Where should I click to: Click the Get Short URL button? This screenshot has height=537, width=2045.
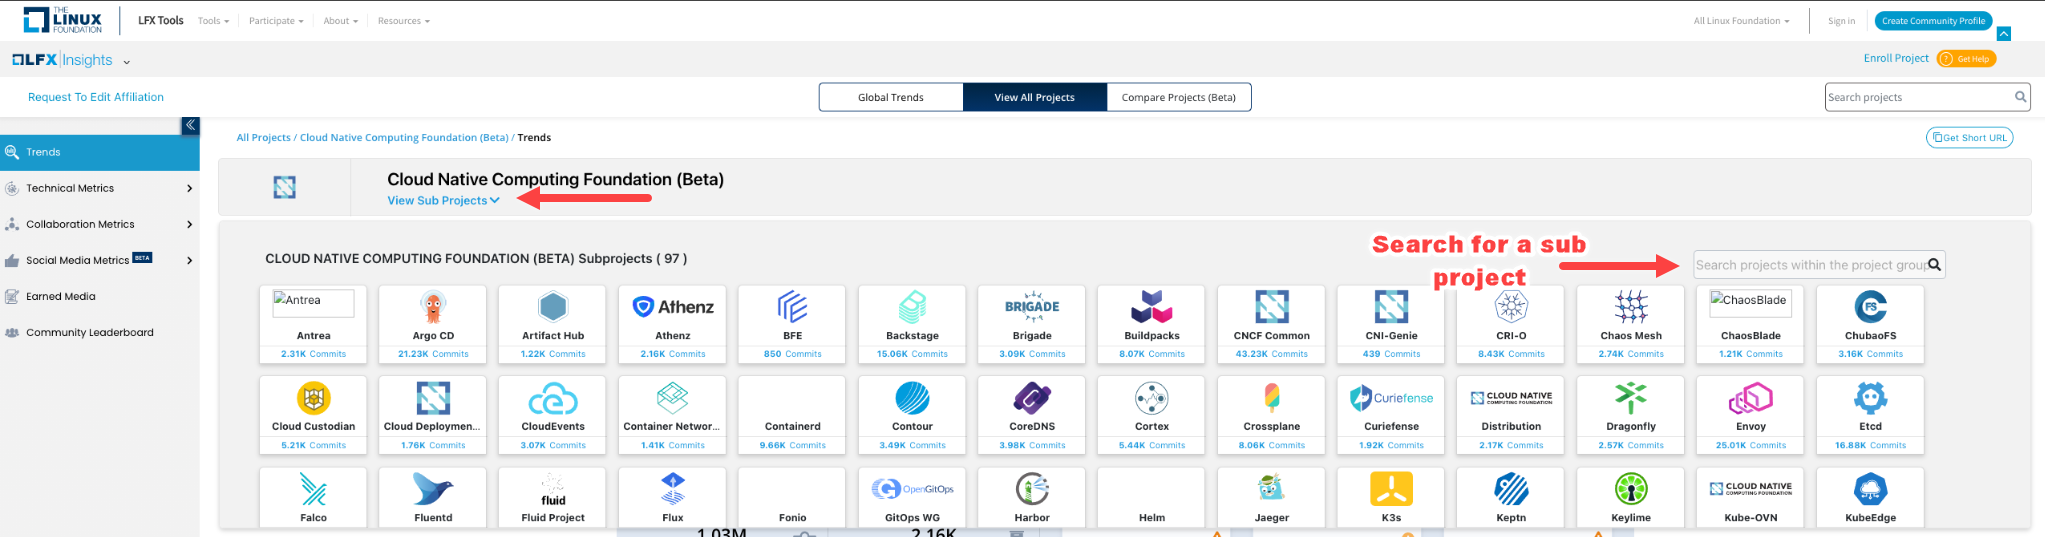(x=1969, y=138)
